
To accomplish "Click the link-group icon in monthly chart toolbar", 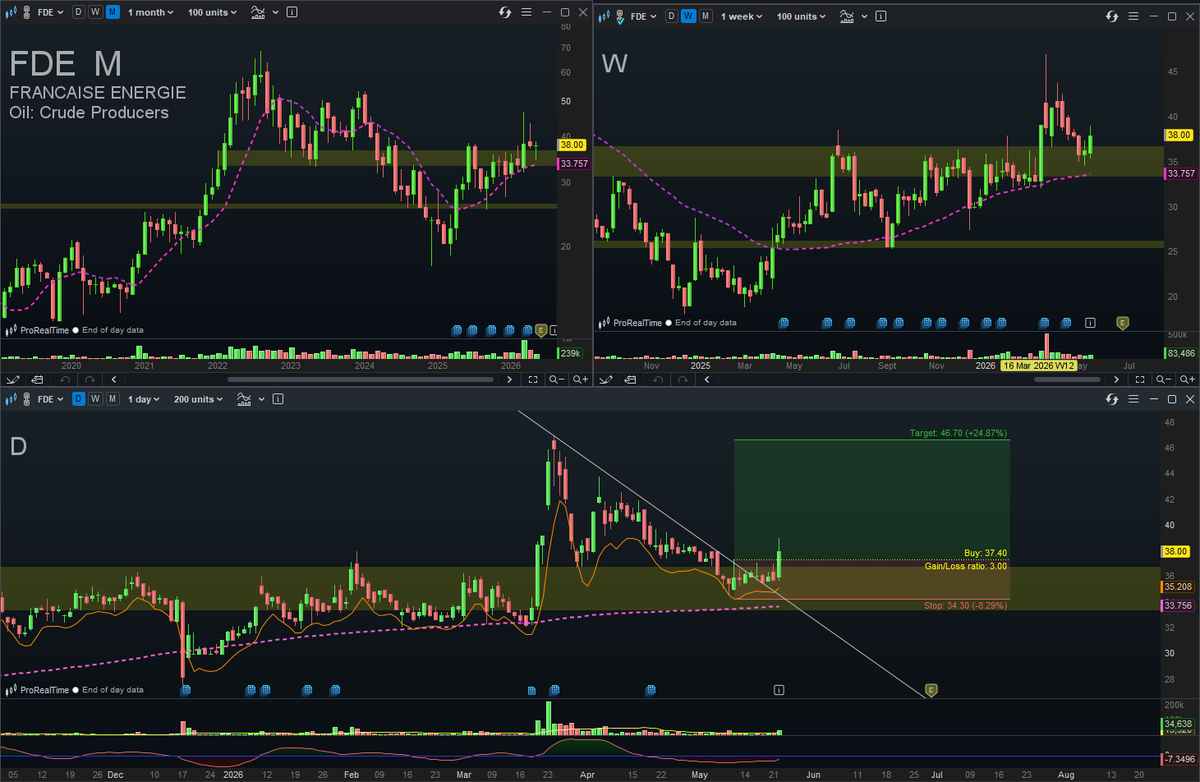I will pos(25,14).
